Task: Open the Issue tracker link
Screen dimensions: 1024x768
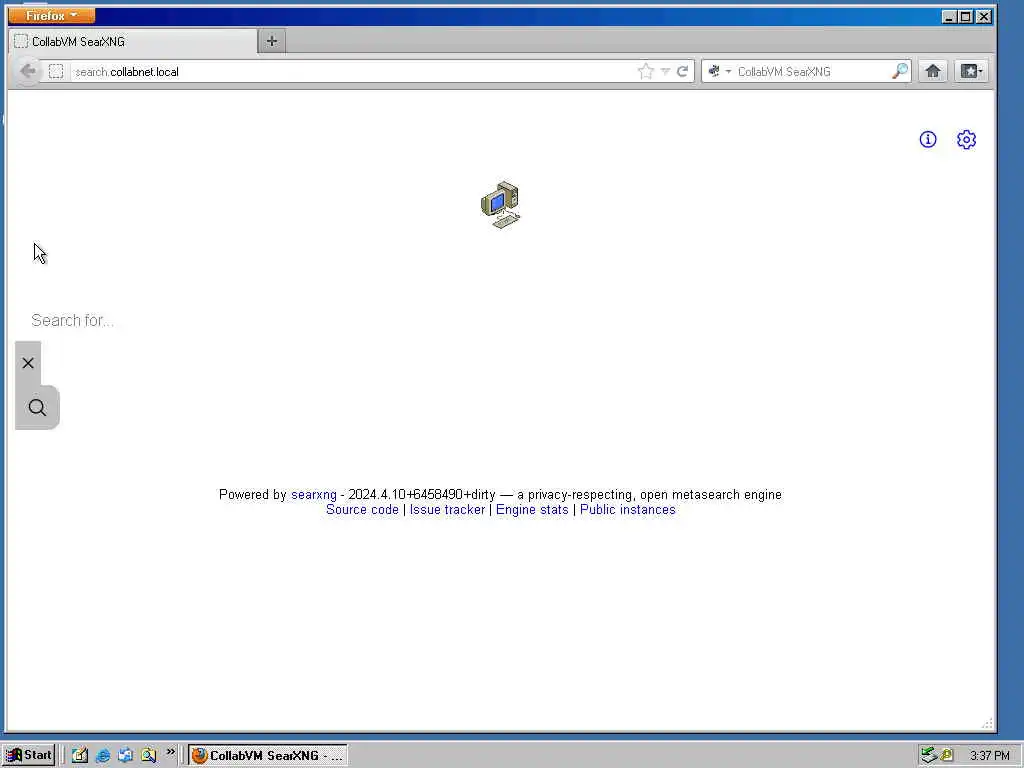Action: pos(447,509)
